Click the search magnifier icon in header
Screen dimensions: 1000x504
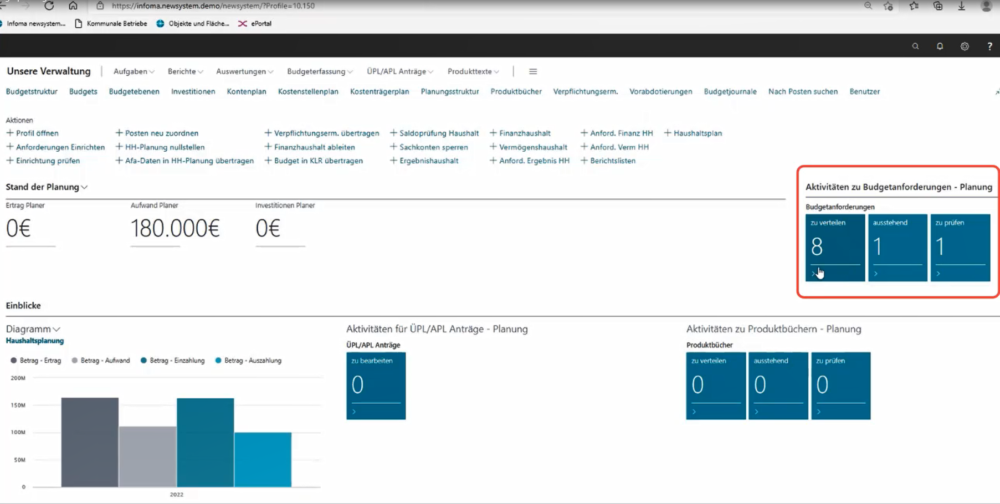pos(915,46)
